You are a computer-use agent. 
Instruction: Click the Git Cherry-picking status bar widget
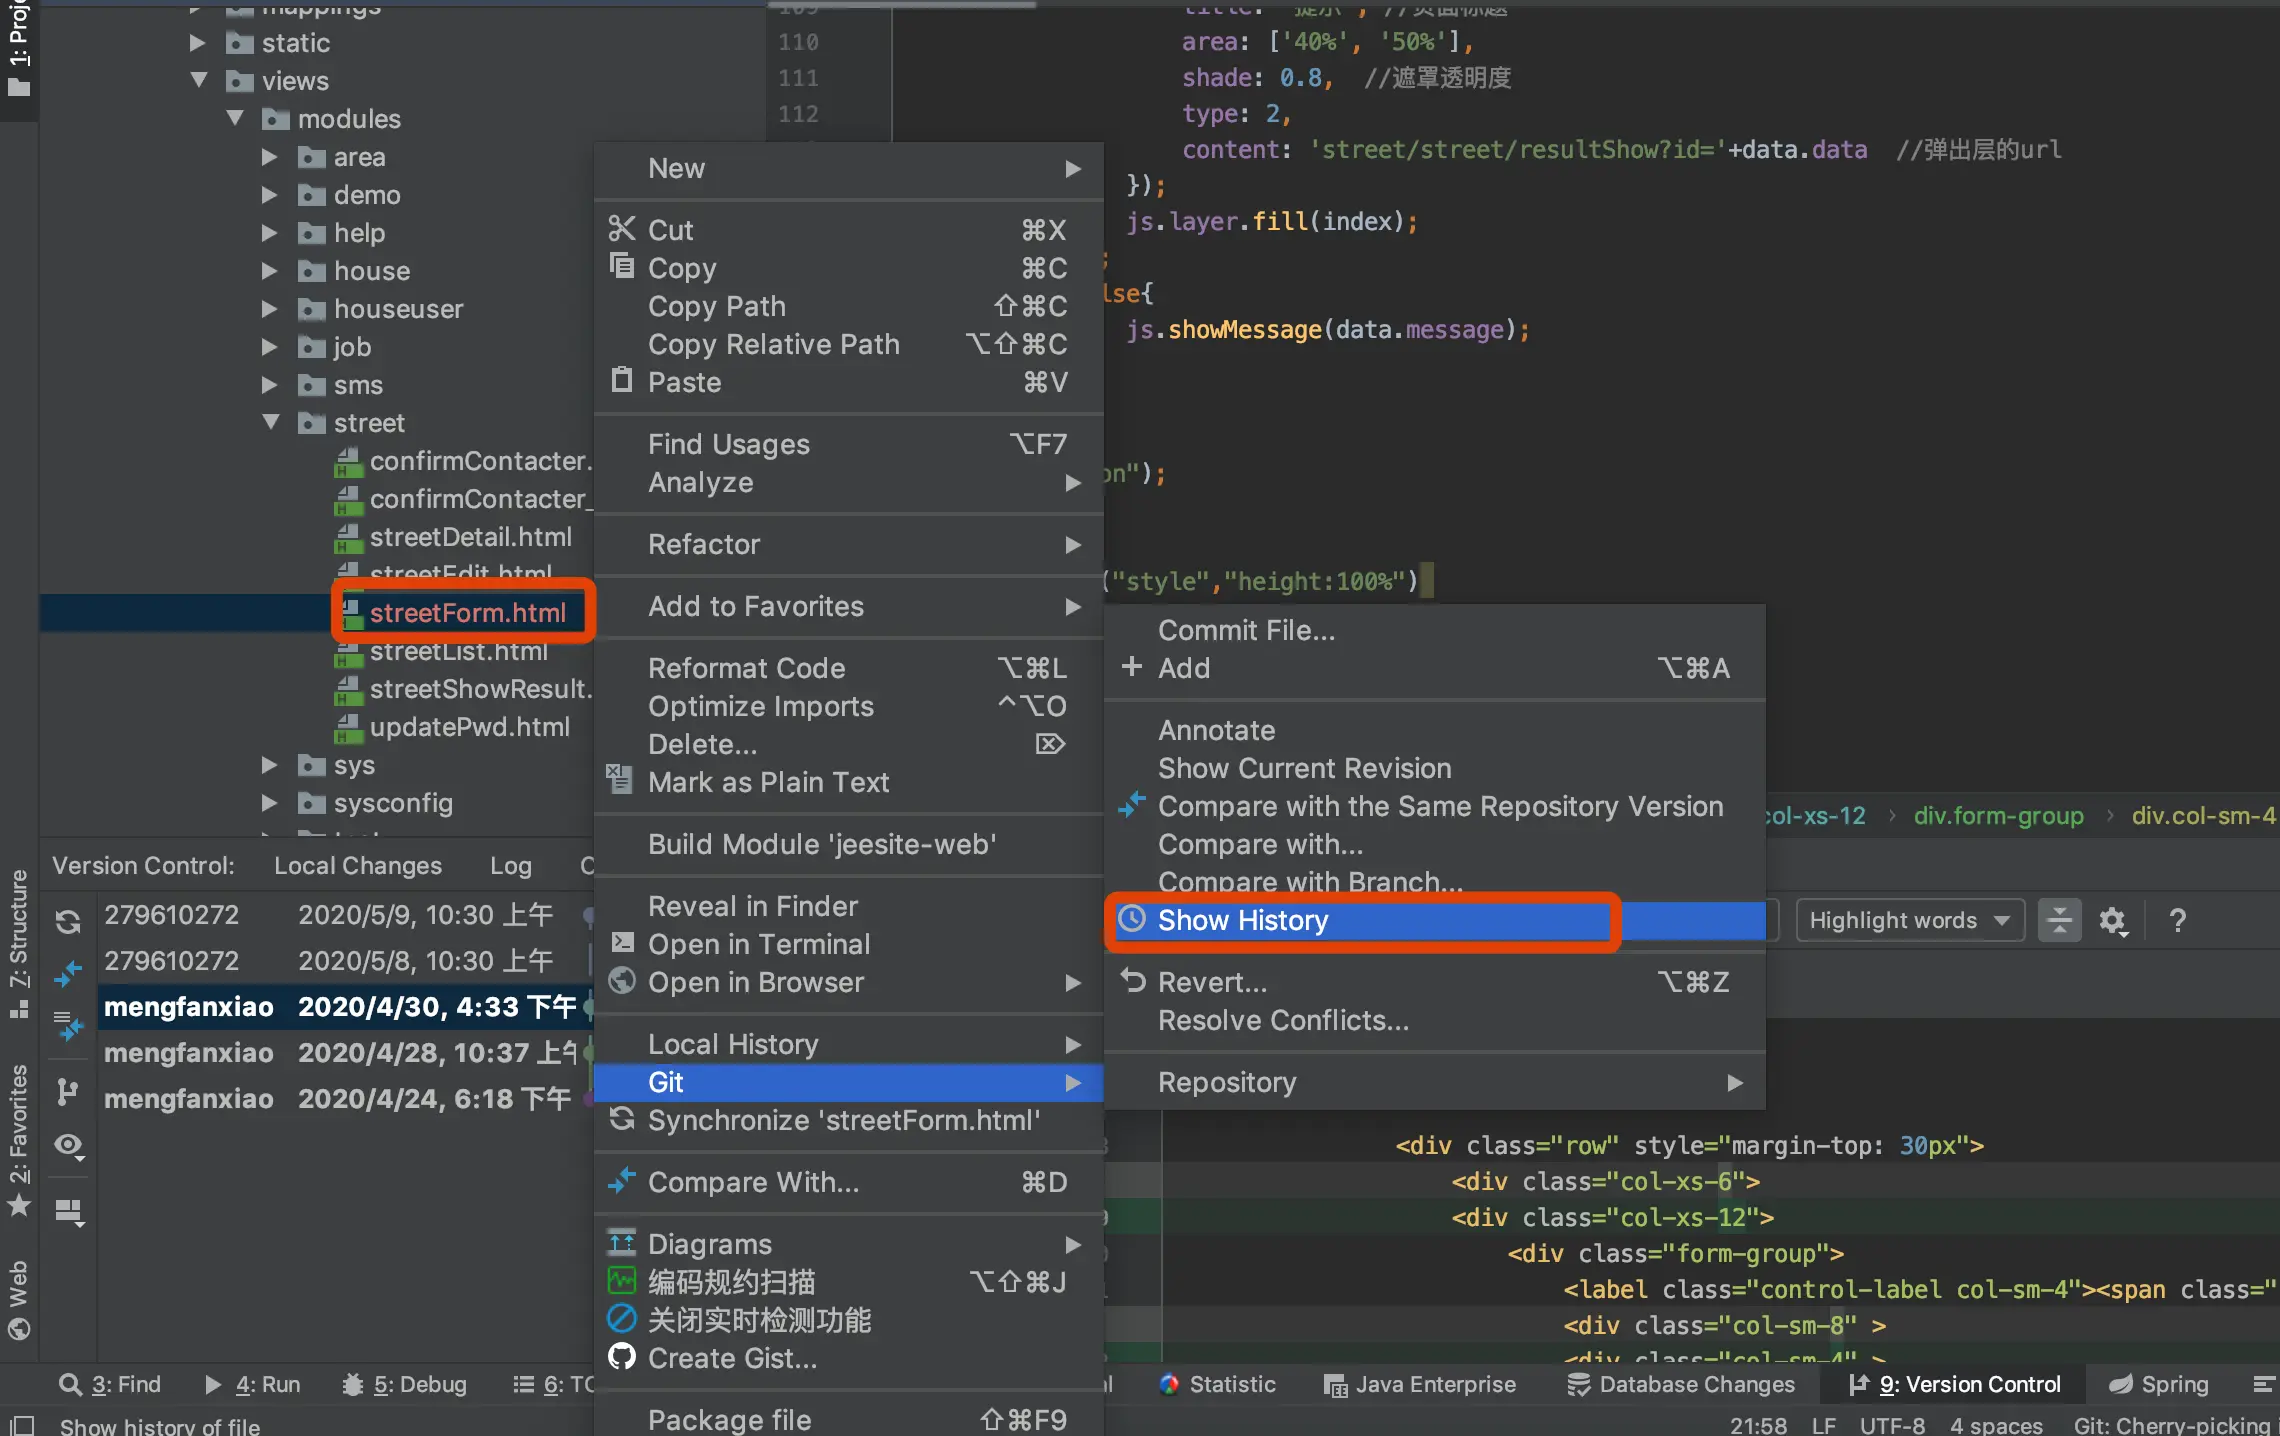pyautogui.click(x=2172, y=1425)
